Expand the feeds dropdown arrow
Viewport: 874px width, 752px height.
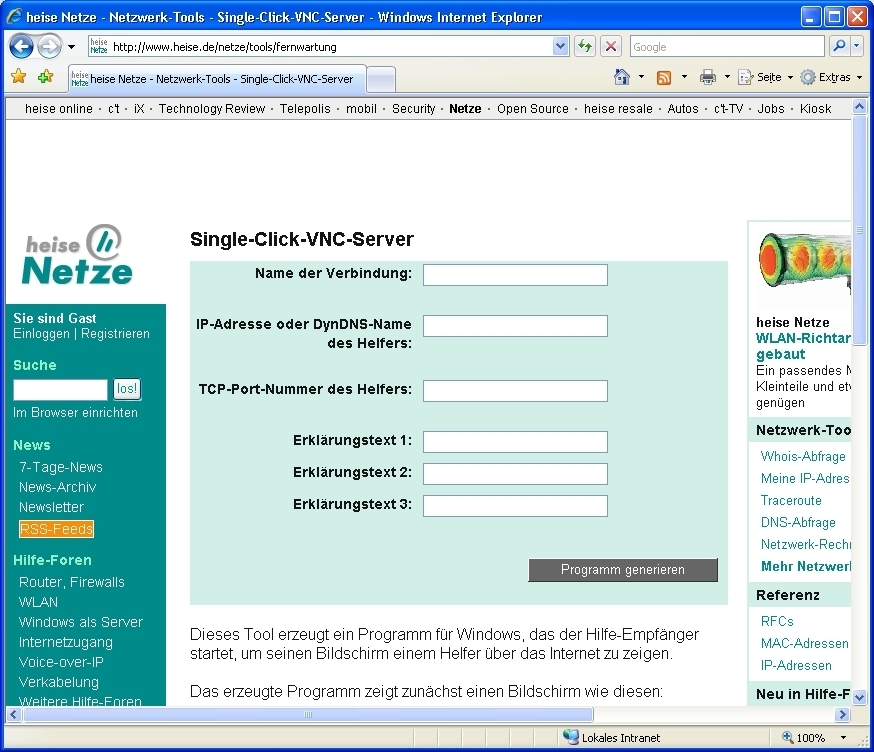(684, 77)
